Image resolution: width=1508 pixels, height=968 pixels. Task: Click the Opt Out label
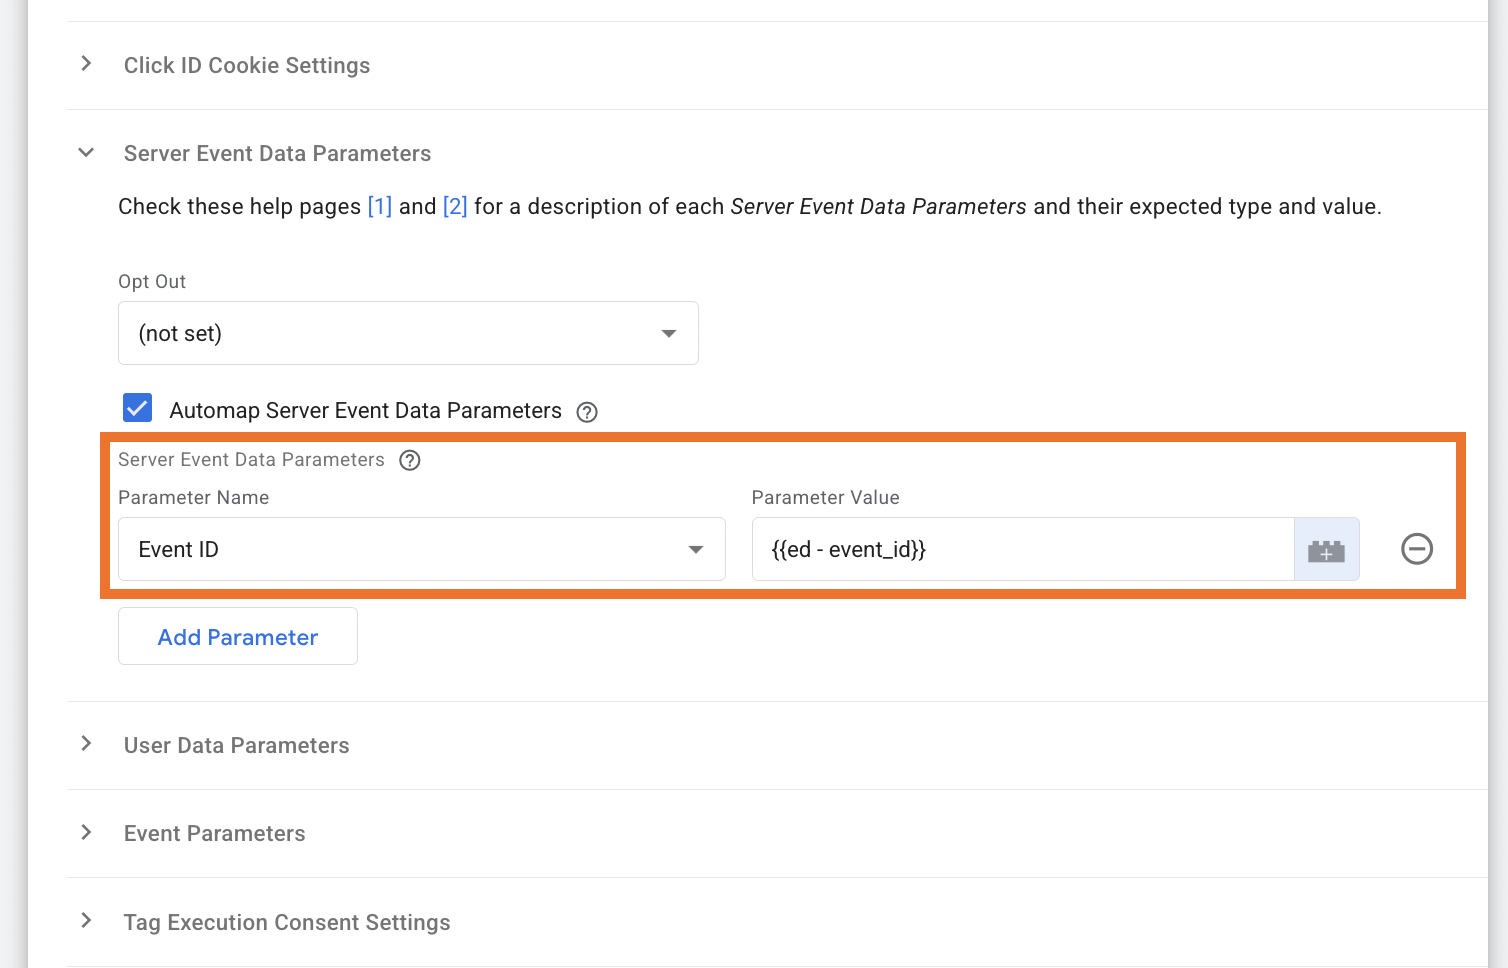[x=152, y=282]
